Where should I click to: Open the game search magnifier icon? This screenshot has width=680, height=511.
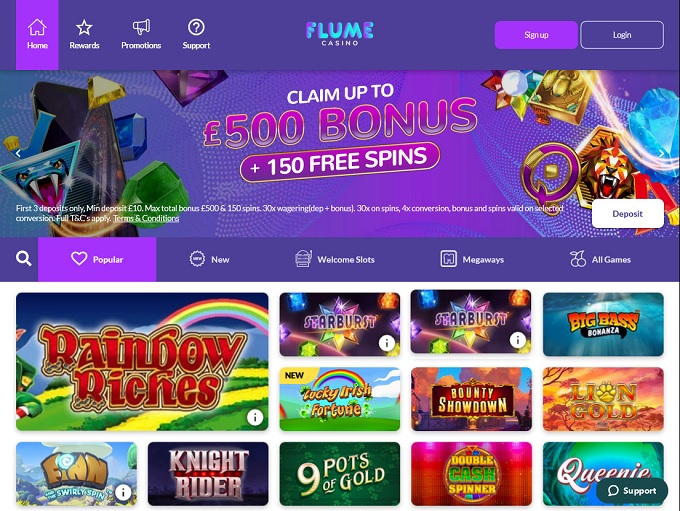point(23,259)
